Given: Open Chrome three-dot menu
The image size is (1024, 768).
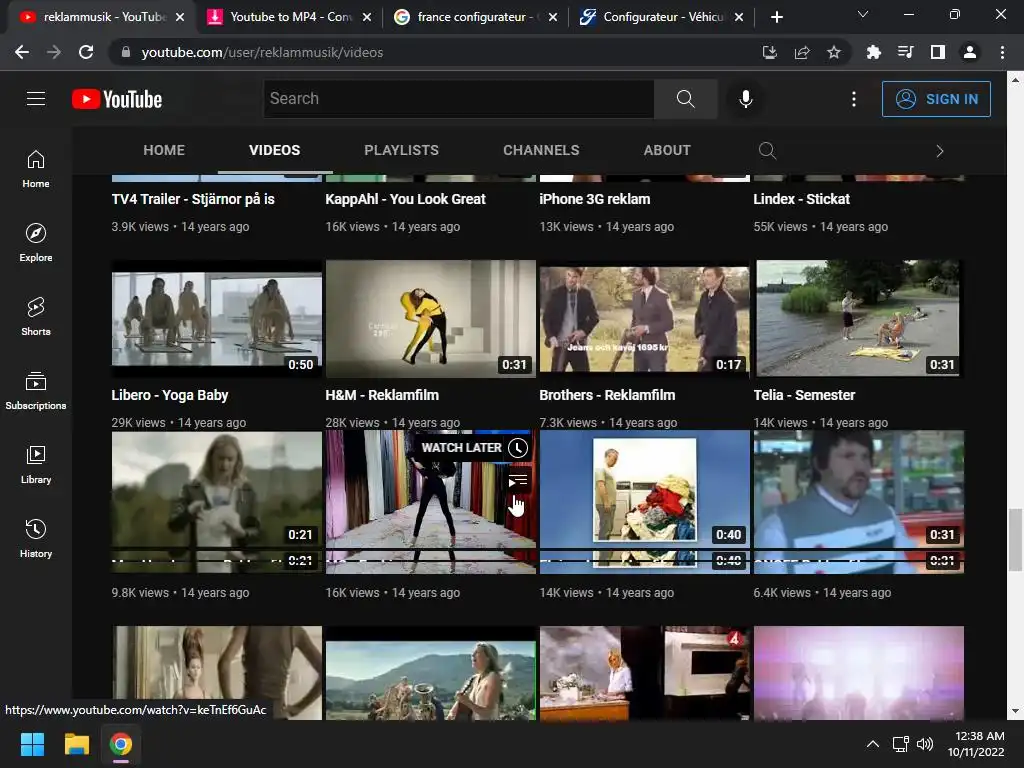Looking at the screenshot, I should point(1002,52).
